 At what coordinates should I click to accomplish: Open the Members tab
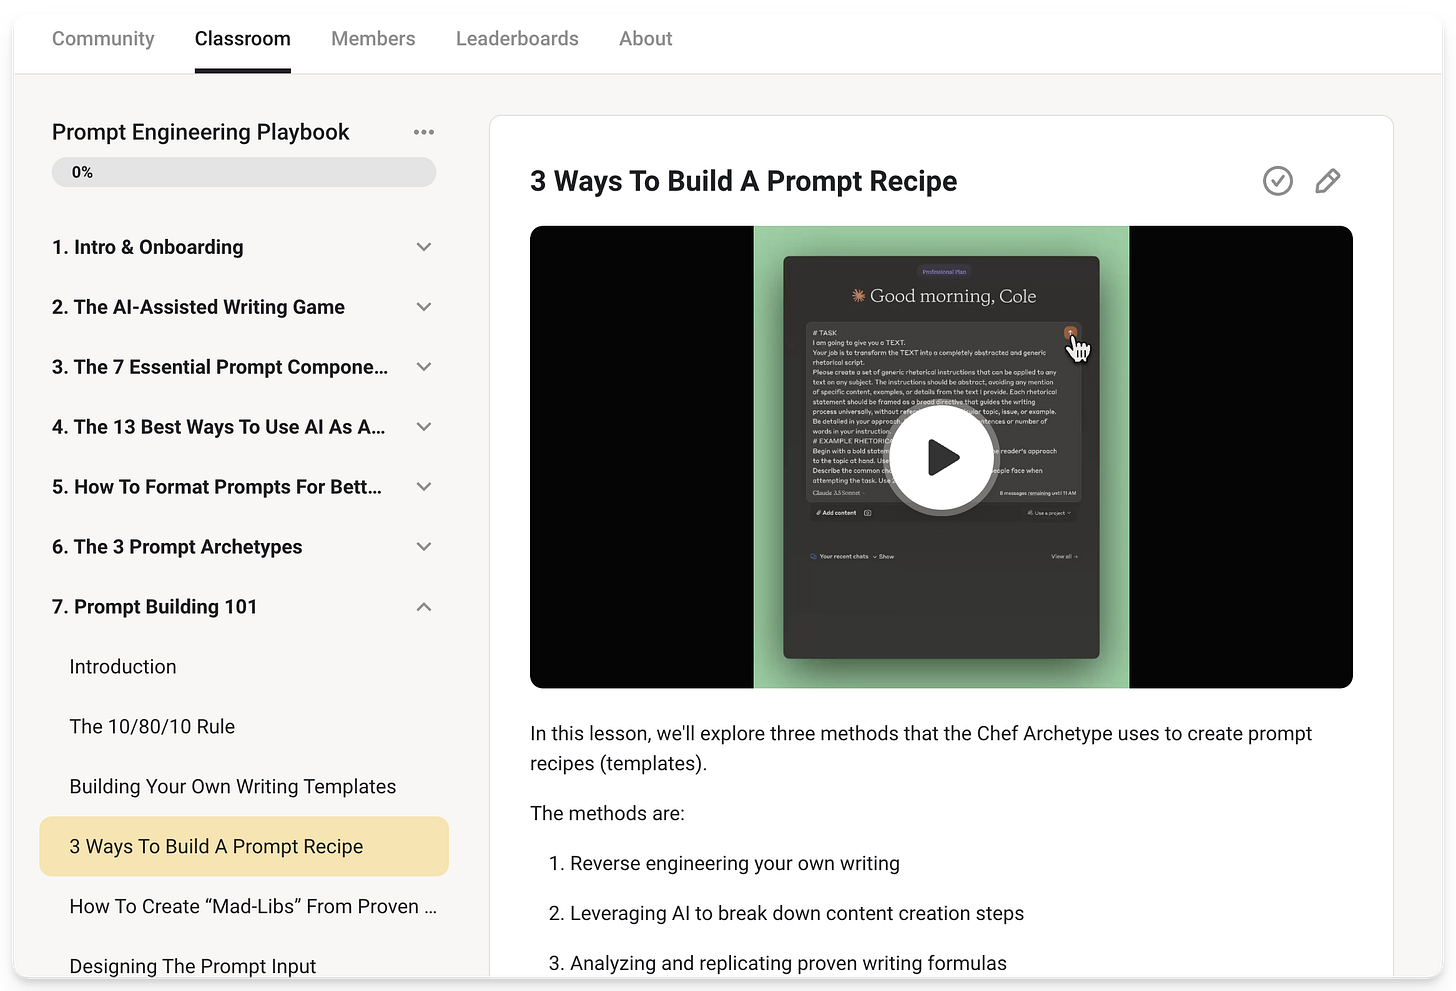[373, 39]
